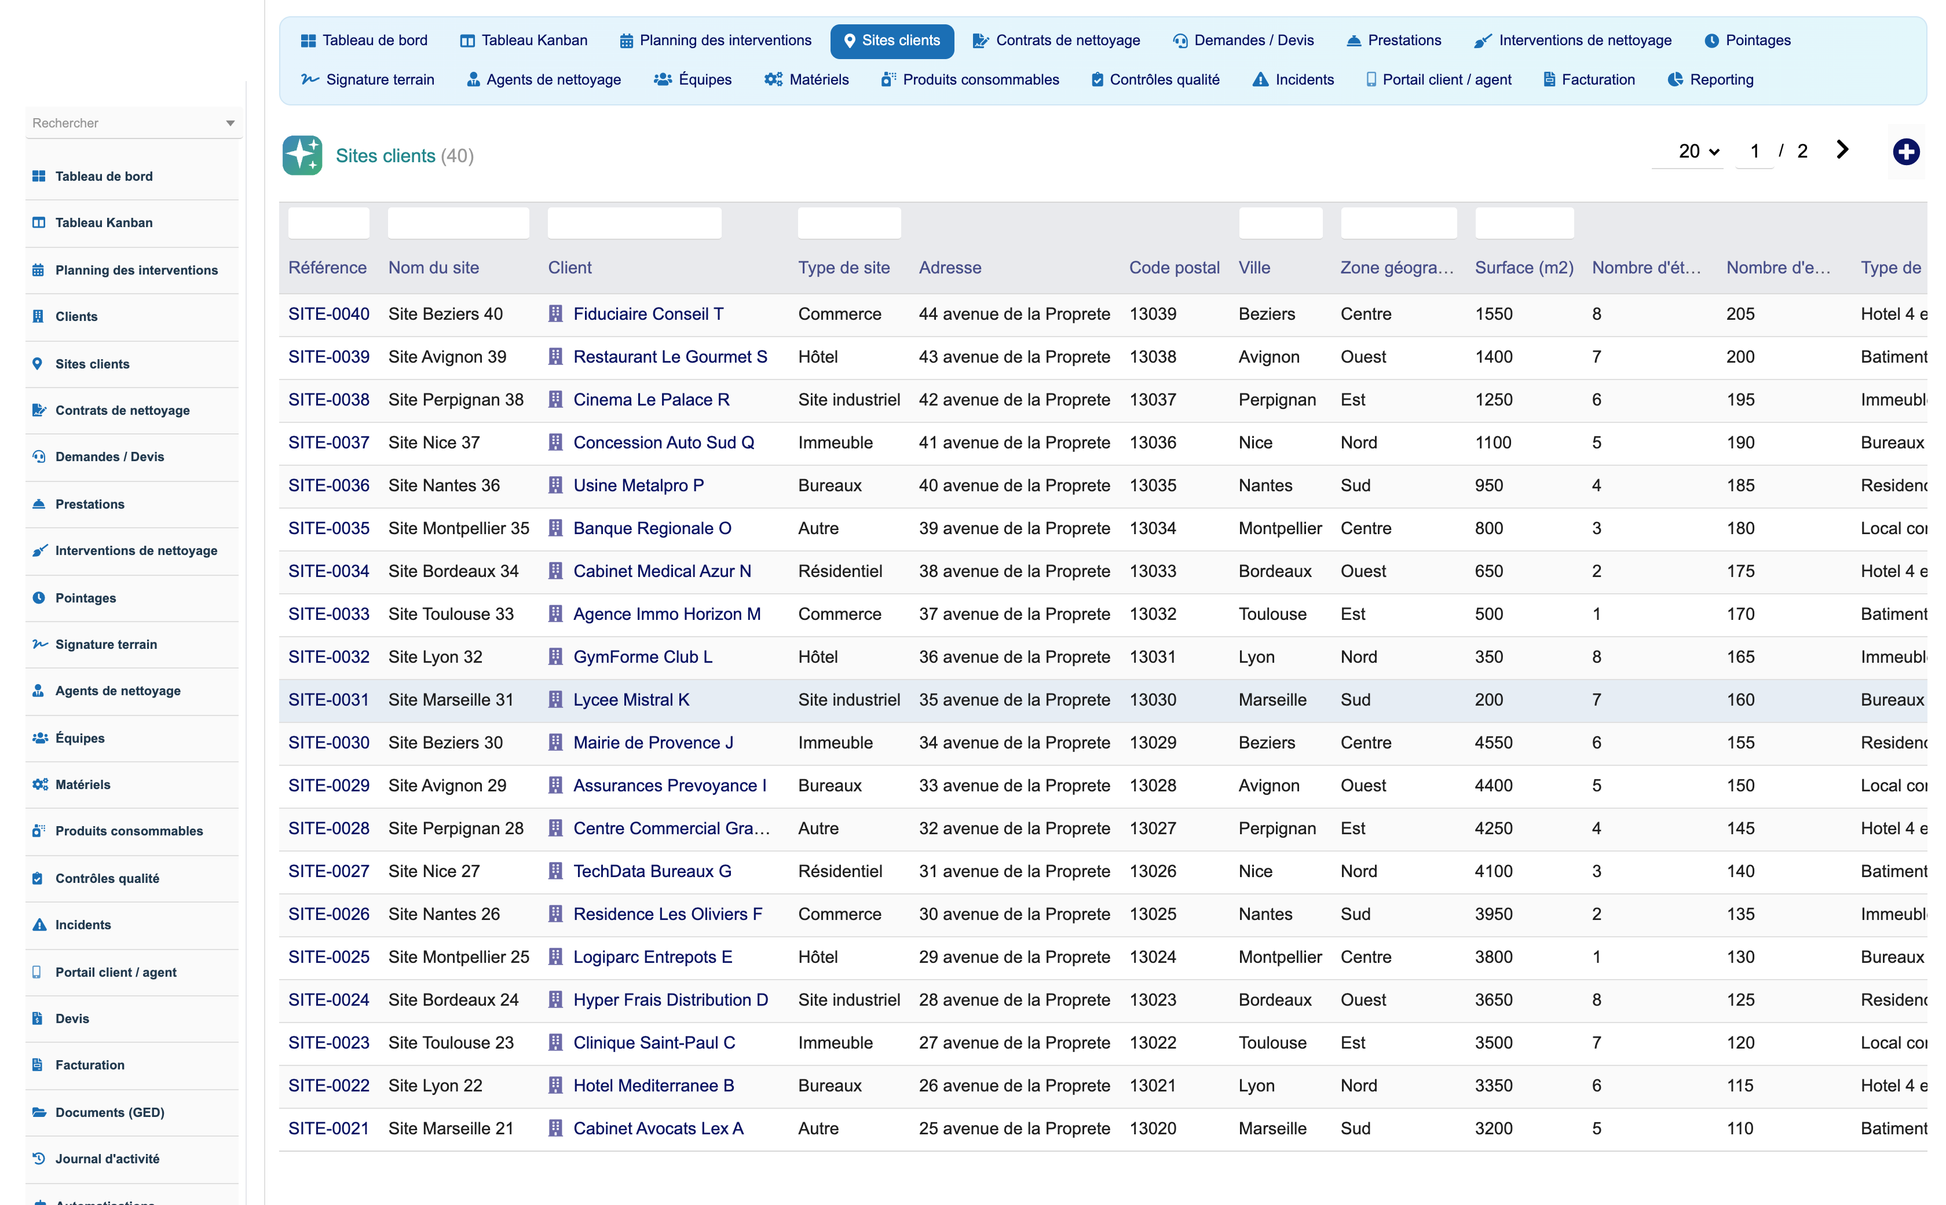The width and height of the screenshot is (1946, 1205).
Task: Click the Sites clients sparkle logo icon
Action: click(x=302, y=155)
